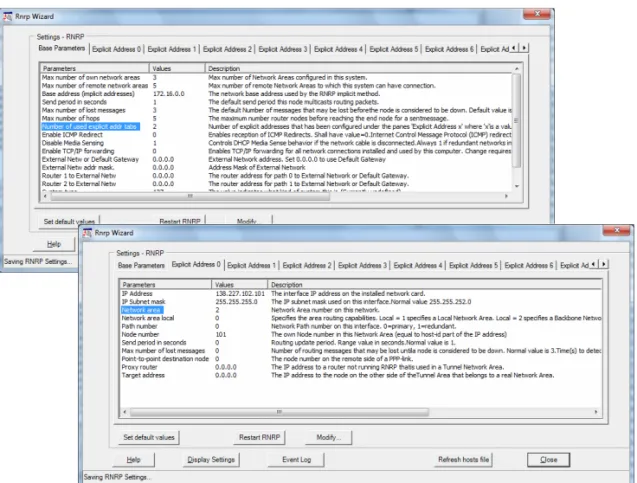
Task: Click the scroll-down arrow in the back window list
Action: click(517, 186)
